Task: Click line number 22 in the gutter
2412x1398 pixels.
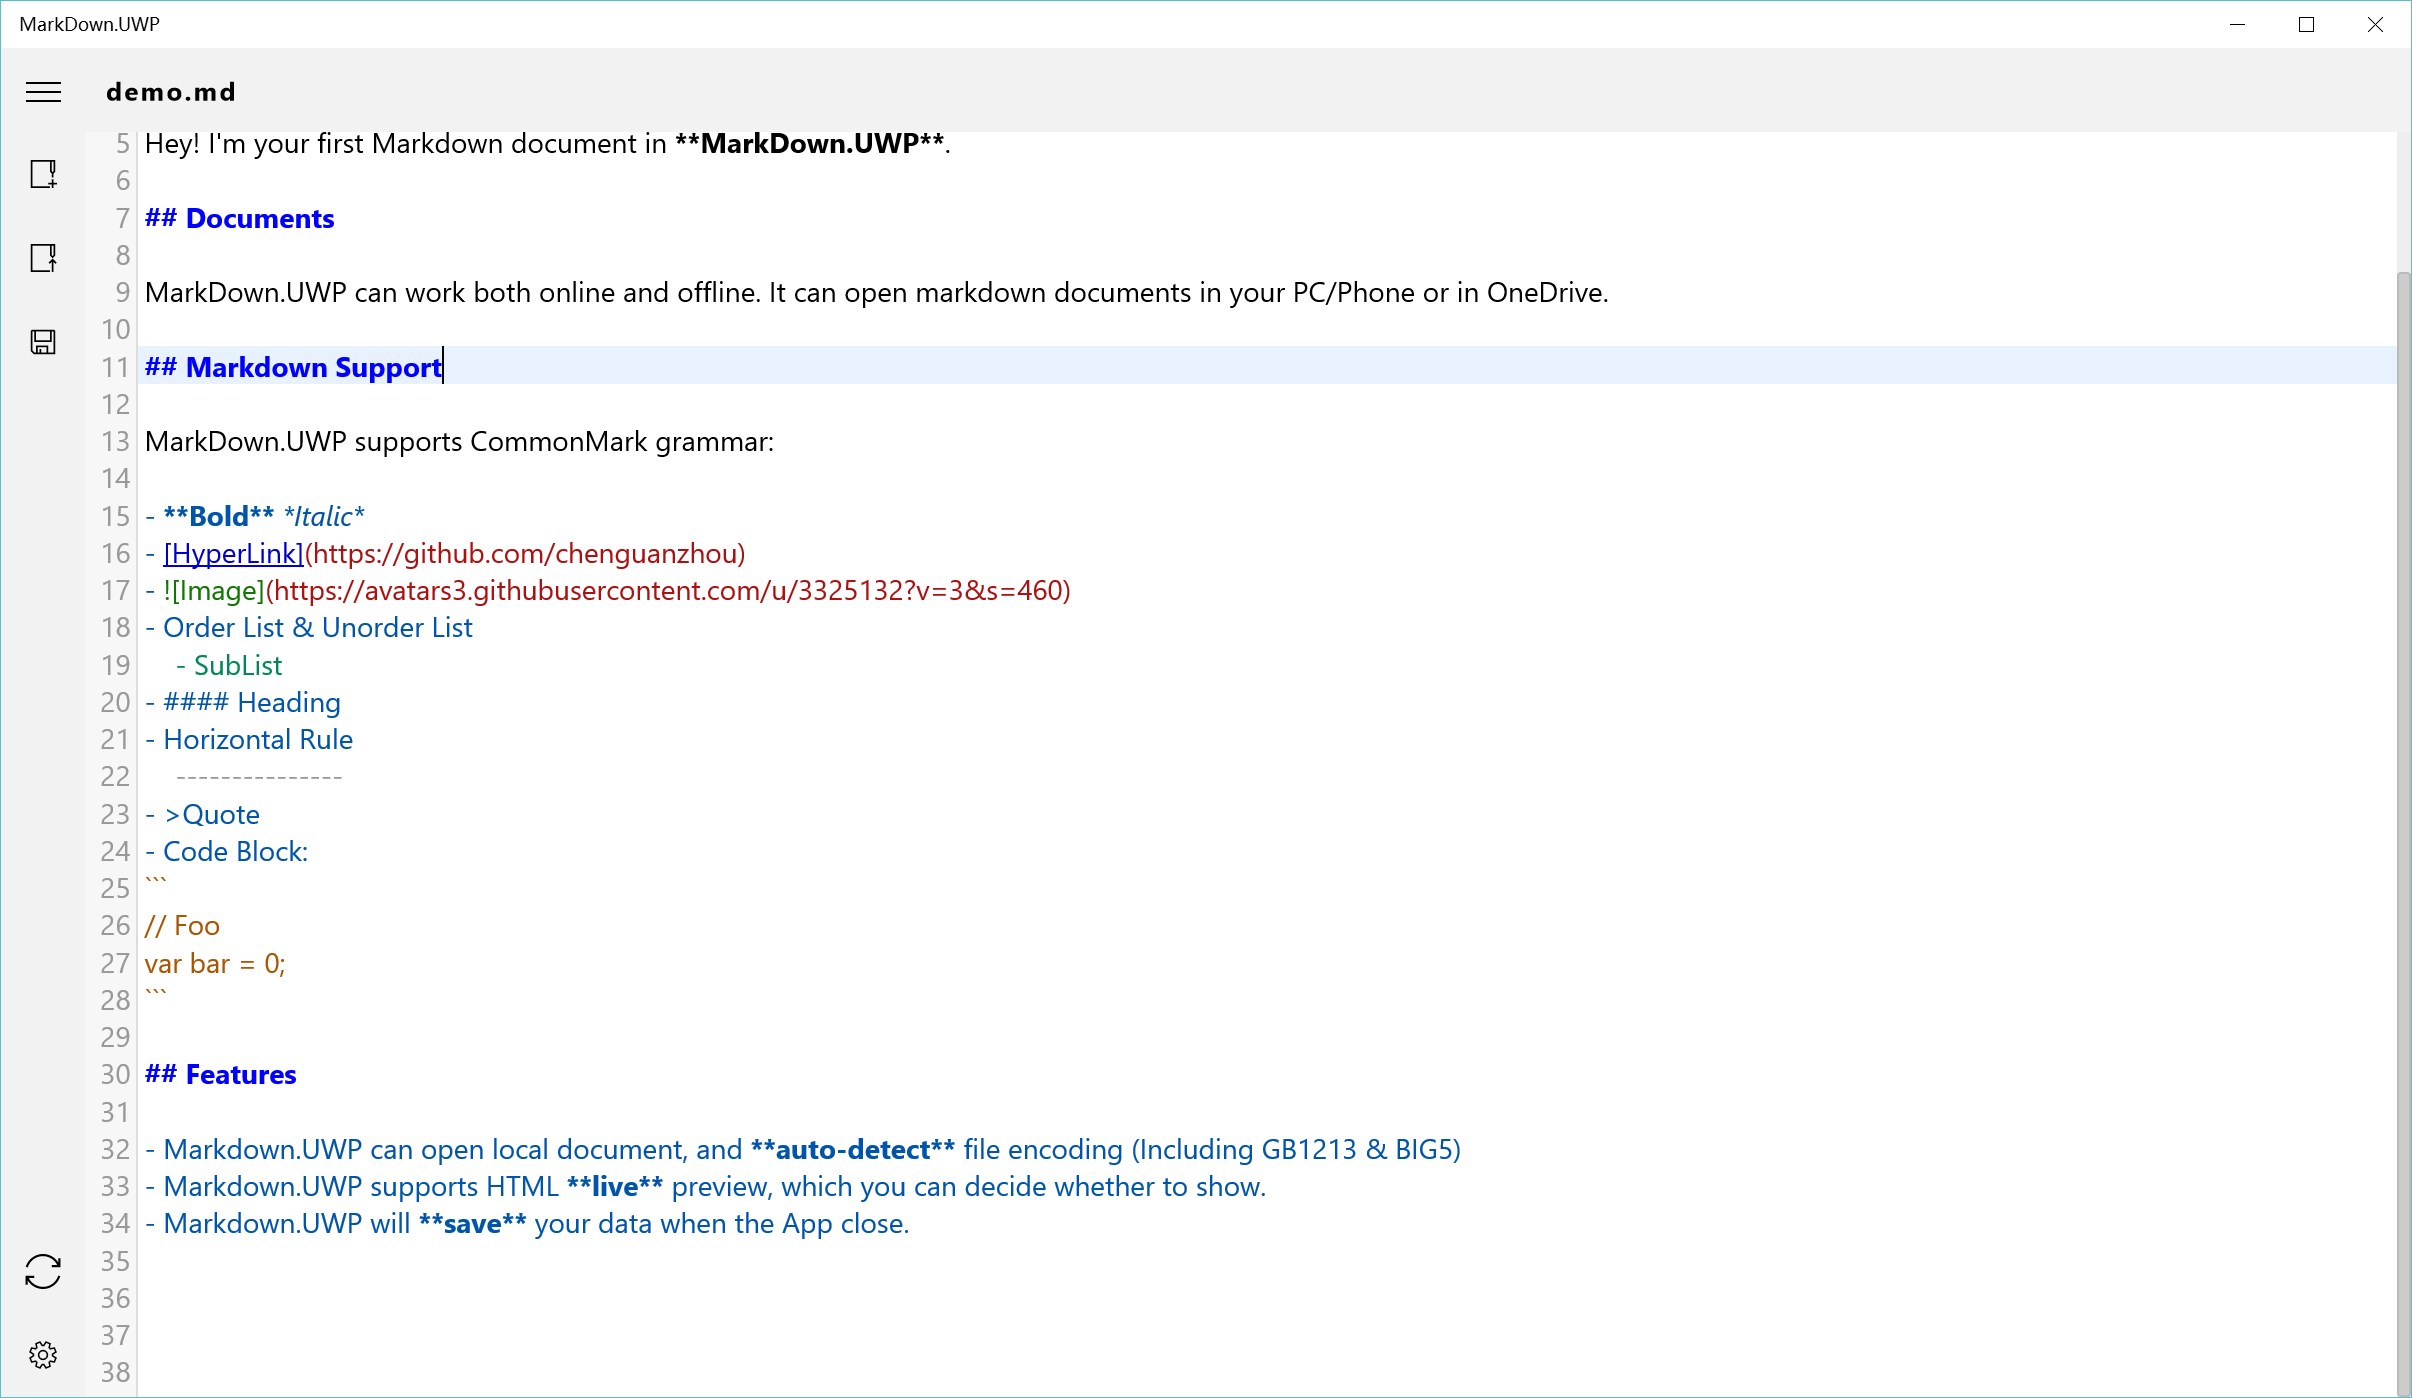Action: tap(115, 776)
